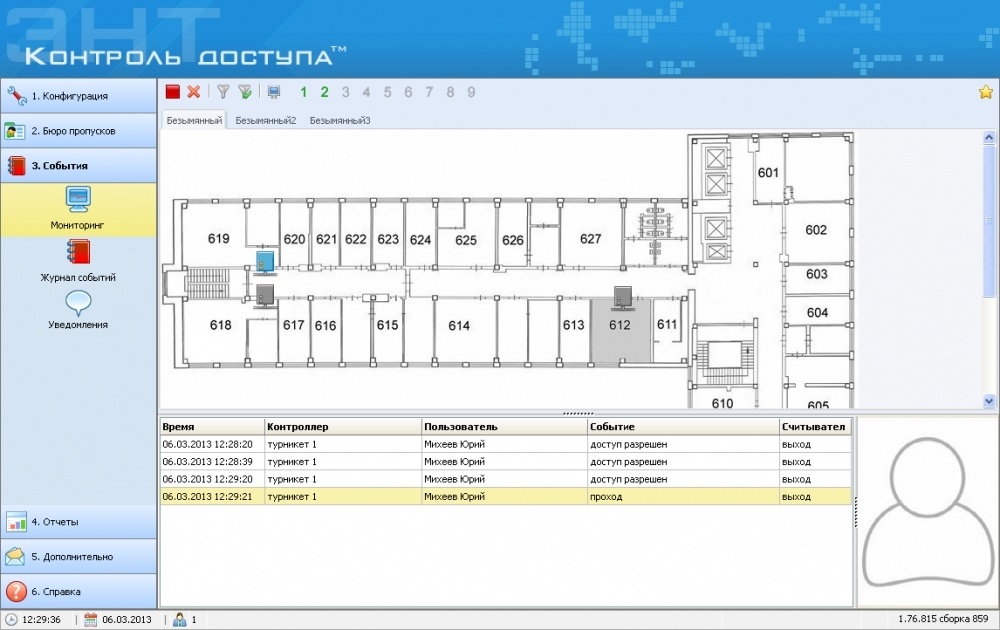Image resolution: width=1000 pixels, height=630 pixels.
Task: Click room 627 on floor plan
Action: 591,239
